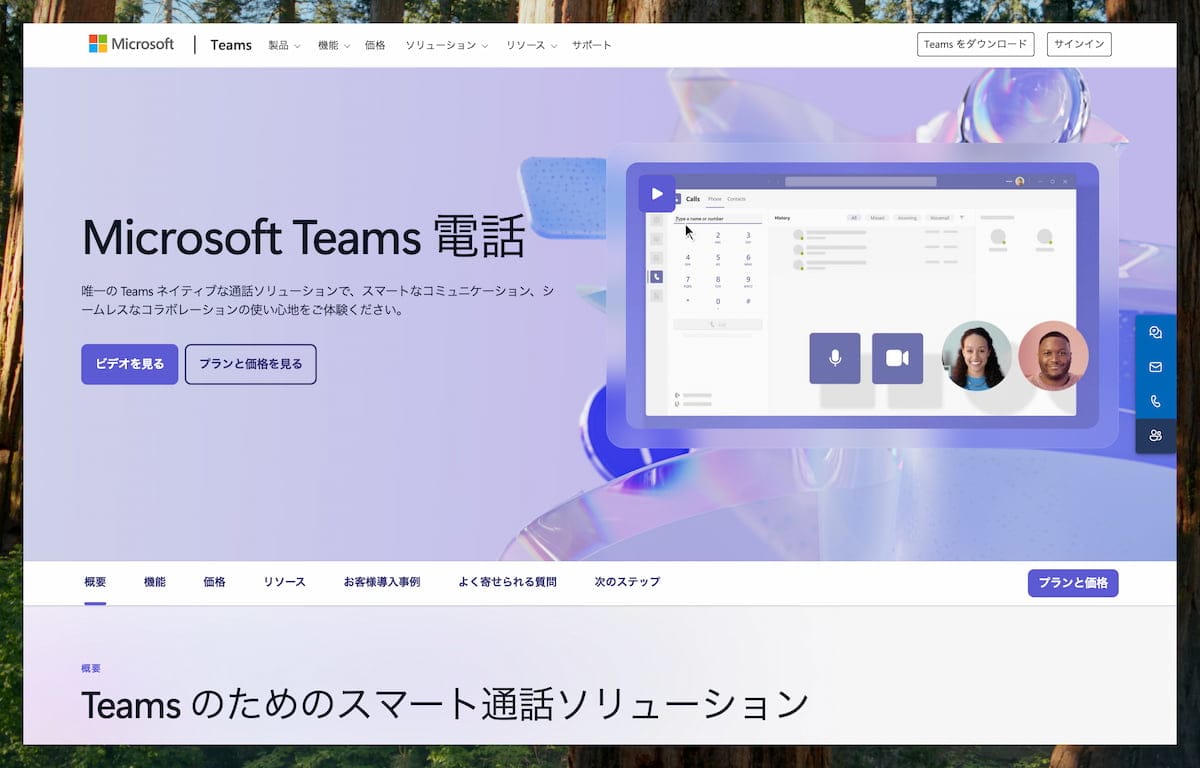Click the ビデオを見る button
Screen dimensions: 1200x768
click(x=130, y=364)
